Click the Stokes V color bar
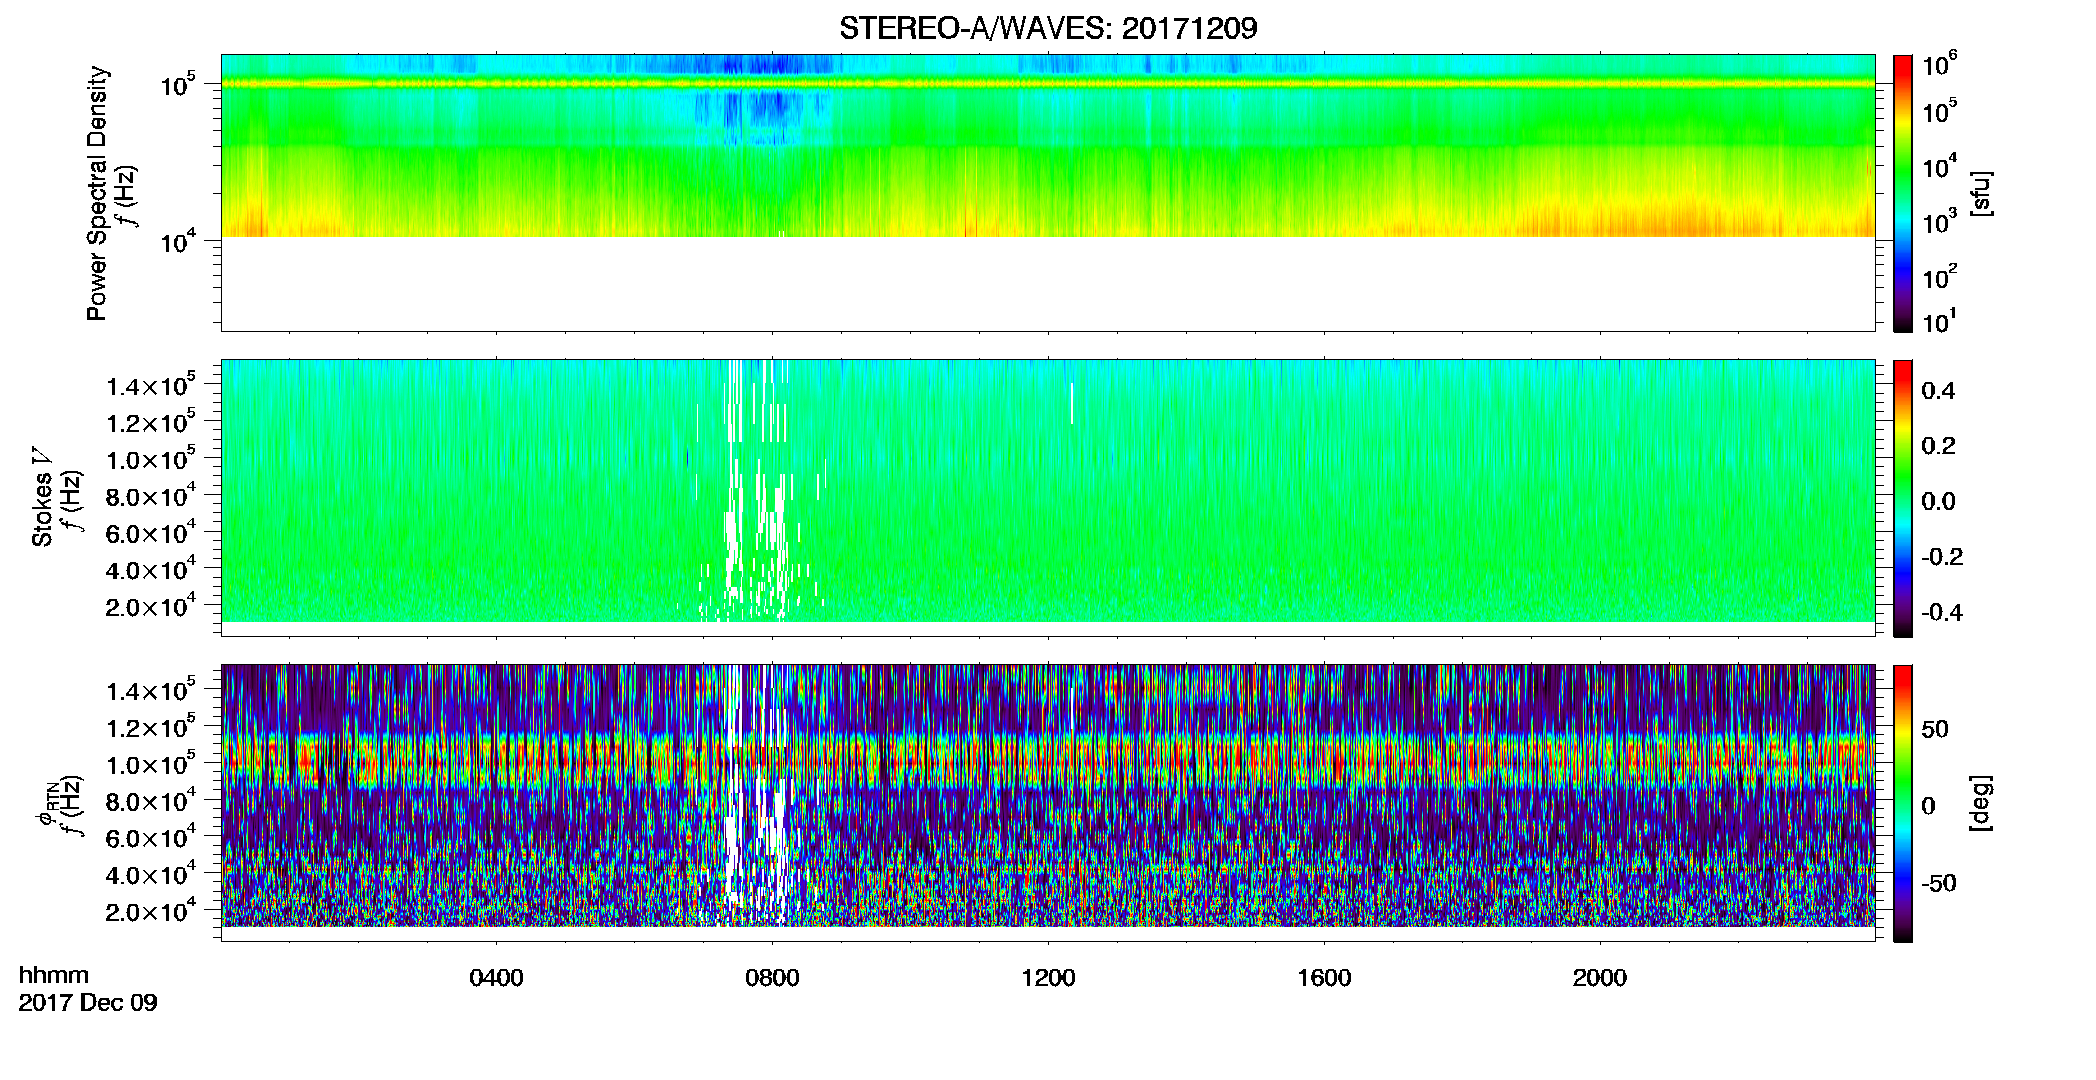The image size is (2096, 1080). (1903, 498)
